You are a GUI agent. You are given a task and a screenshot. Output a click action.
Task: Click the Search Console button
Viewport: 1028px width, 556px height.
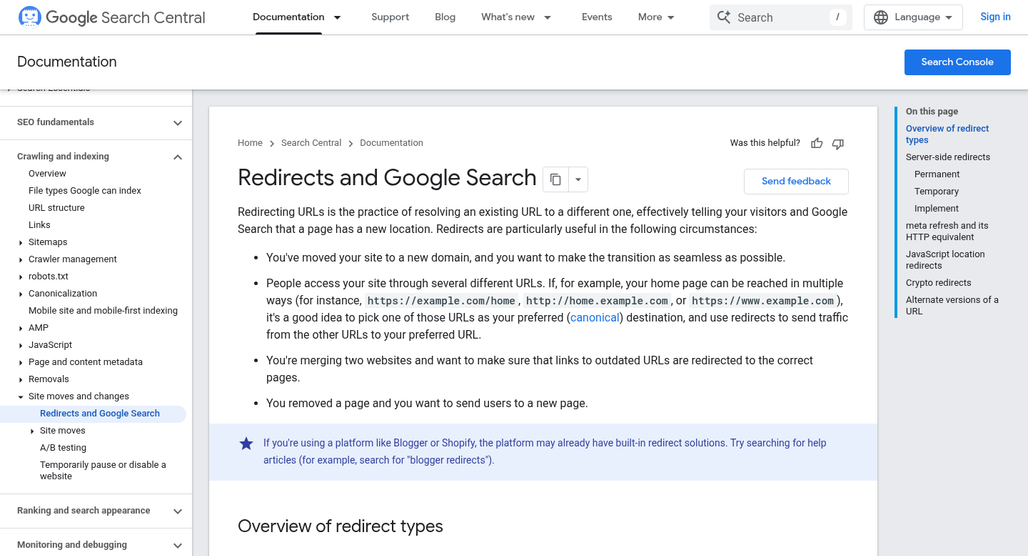tap(957, 62)
